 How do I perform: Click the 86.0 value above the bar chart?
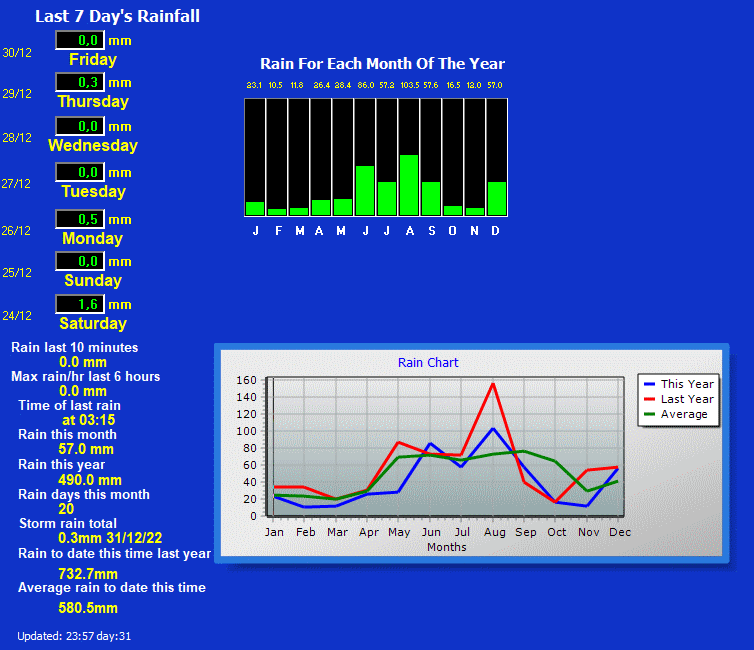click(x=365, y=85)
